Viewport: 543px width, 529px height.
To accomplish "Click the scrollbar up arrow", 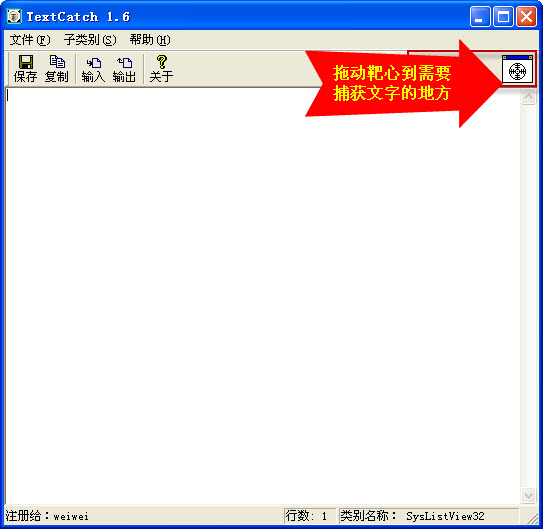I will [528, 96].
